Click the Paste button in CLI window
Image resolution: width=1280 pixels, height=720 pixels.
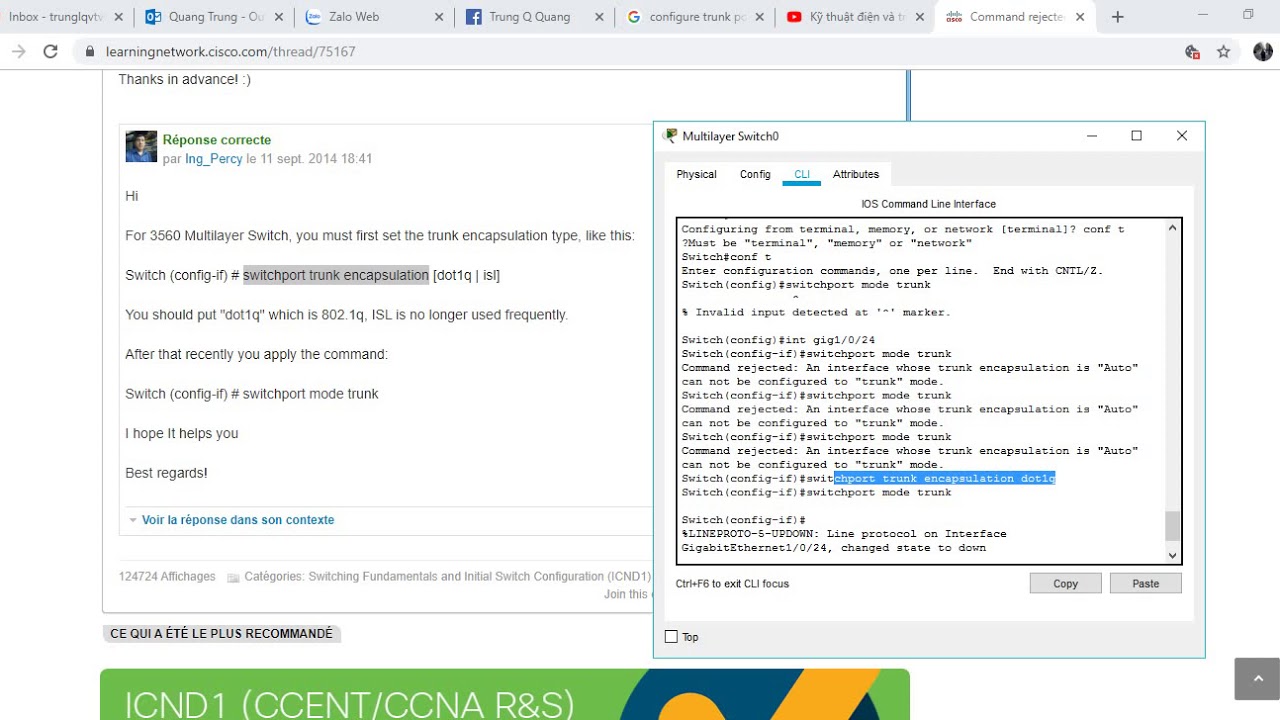click(x=1145, y=584)
